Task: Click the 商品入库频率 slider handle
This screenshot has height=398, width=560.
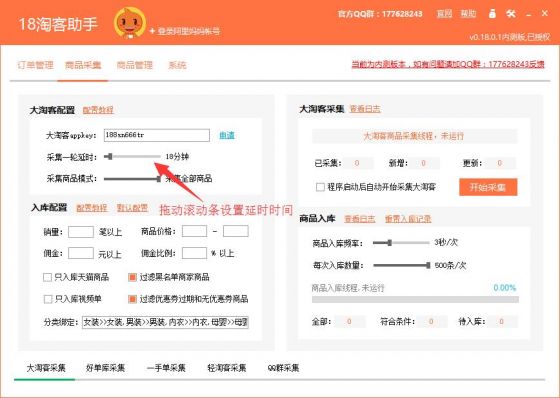Action: coord(390,243)
